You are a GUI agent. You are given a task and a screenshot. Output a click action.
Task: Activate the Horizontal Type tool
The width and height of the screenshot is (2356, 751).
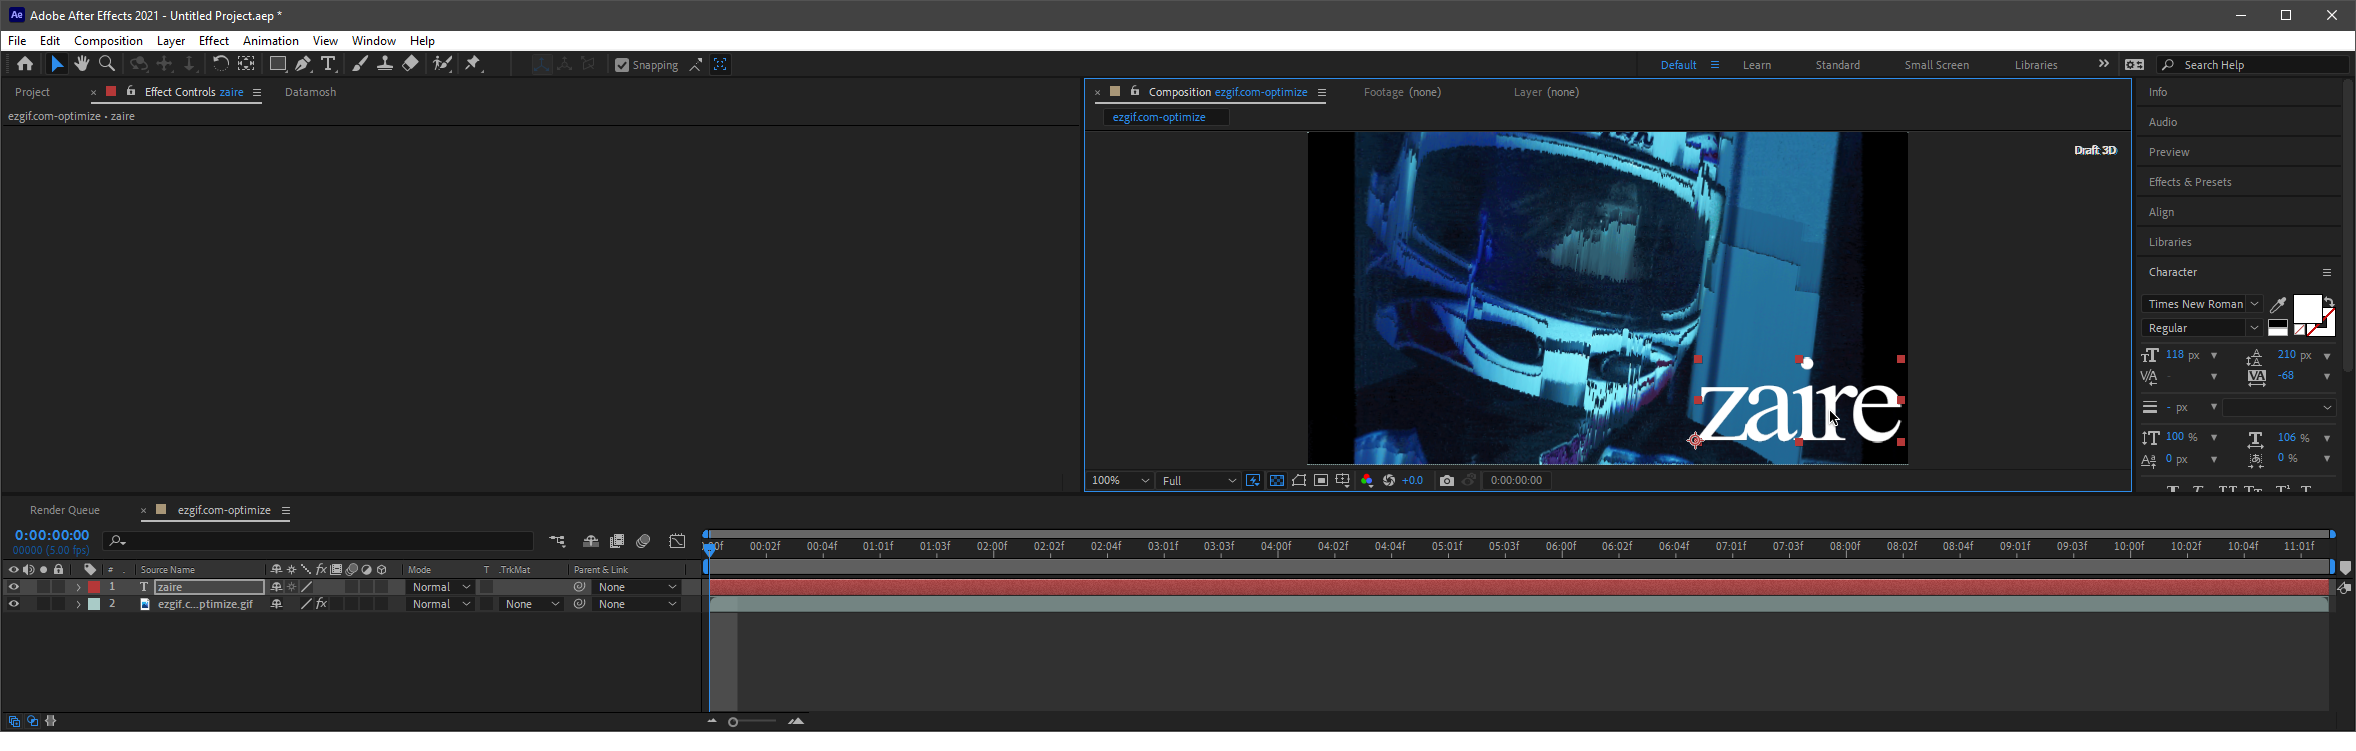tap(328, 64)
